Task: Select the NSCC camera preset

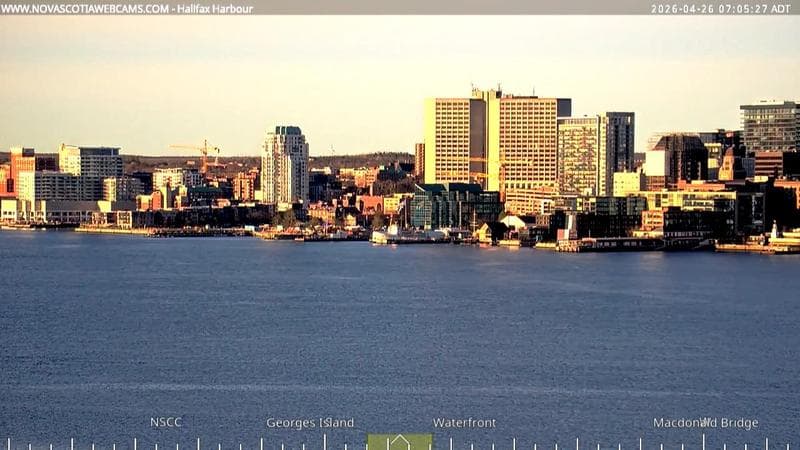Action: tap(166, 422)
